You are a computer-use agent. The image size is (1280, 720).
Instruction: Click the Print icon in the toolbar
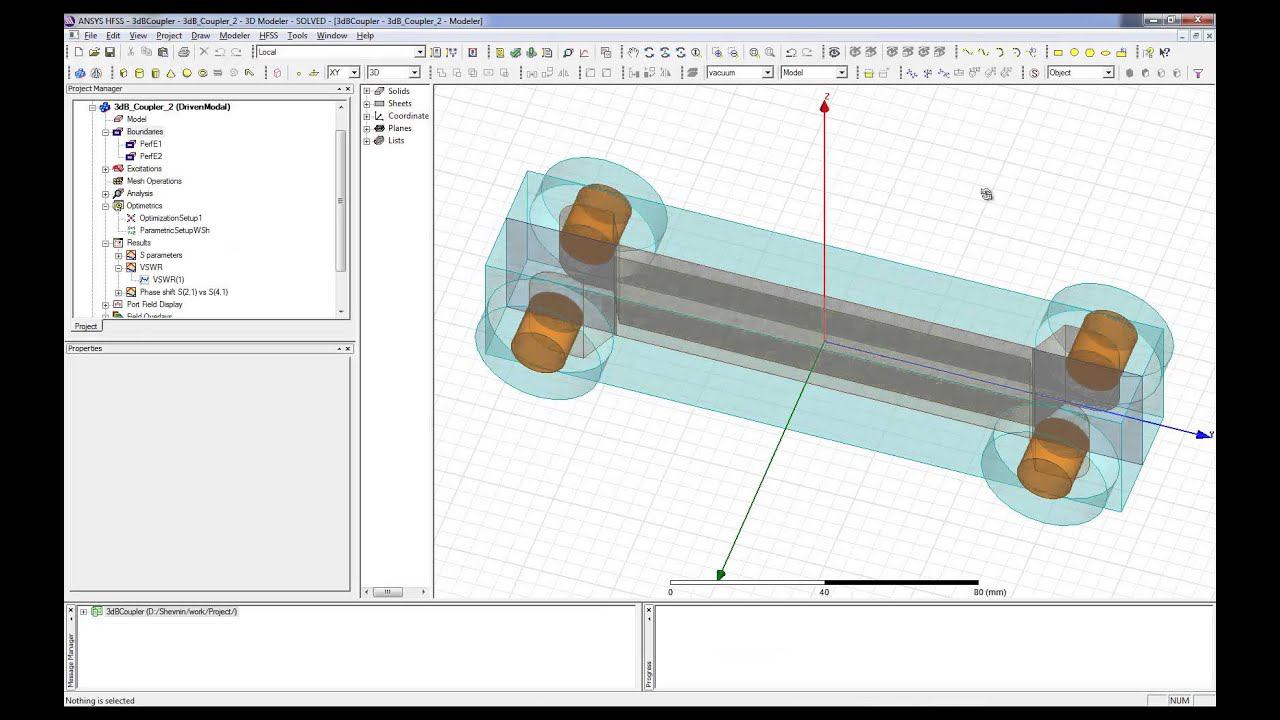[x=183, y=52]
